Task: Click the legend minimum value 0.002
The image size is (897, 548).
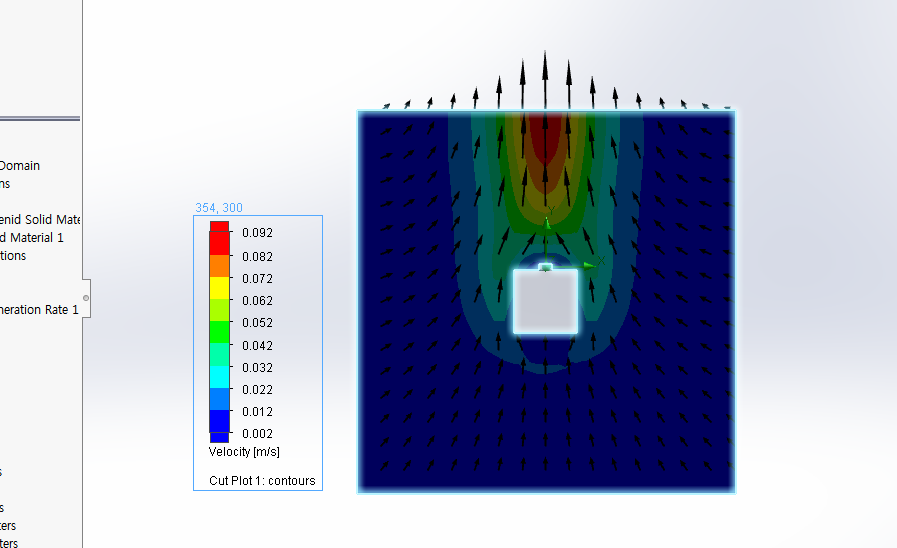Action: (x=257, y=434)
